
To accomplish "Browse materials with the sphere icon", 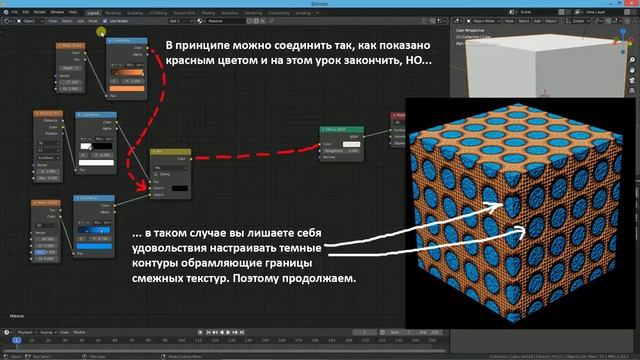I will point(200,21).
